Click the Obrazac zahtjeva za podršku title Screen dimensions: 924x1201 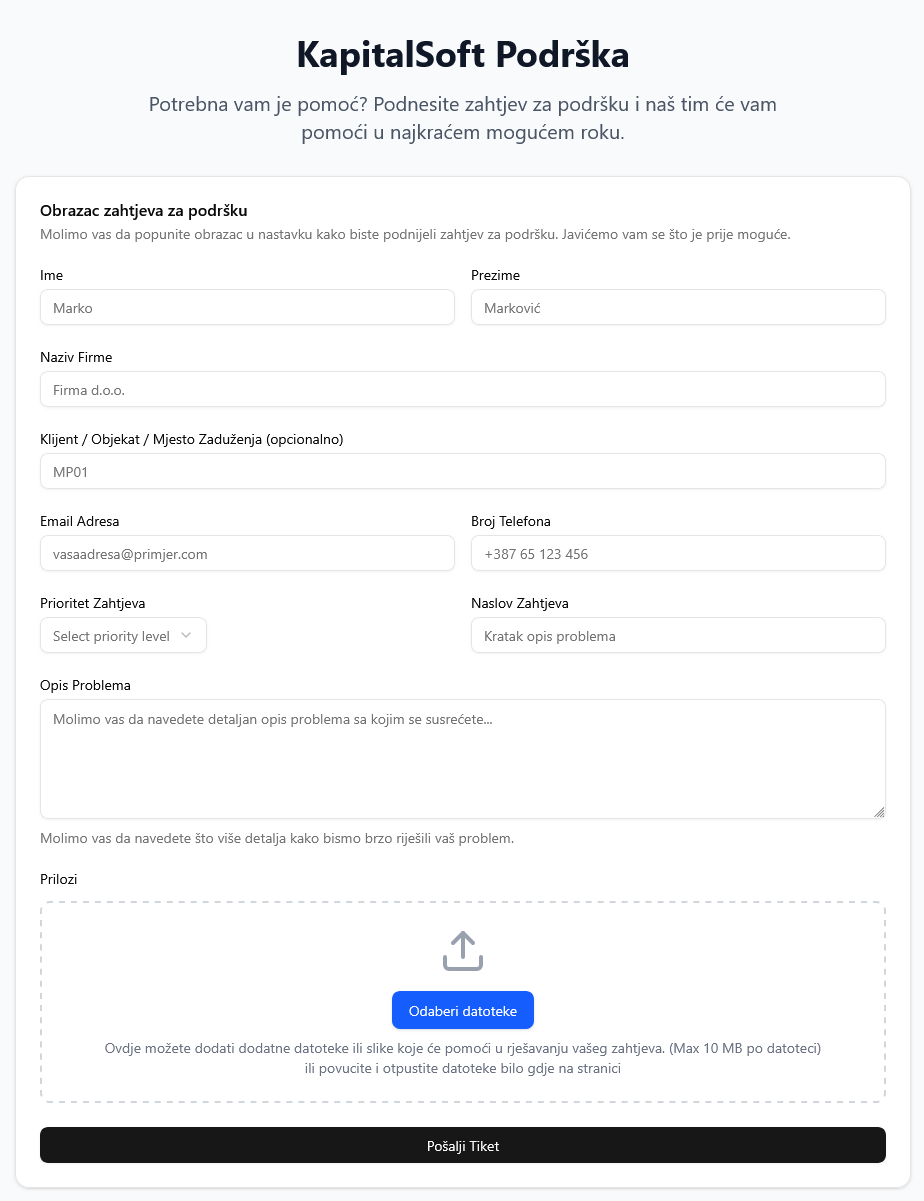click(x=143, y=211)
